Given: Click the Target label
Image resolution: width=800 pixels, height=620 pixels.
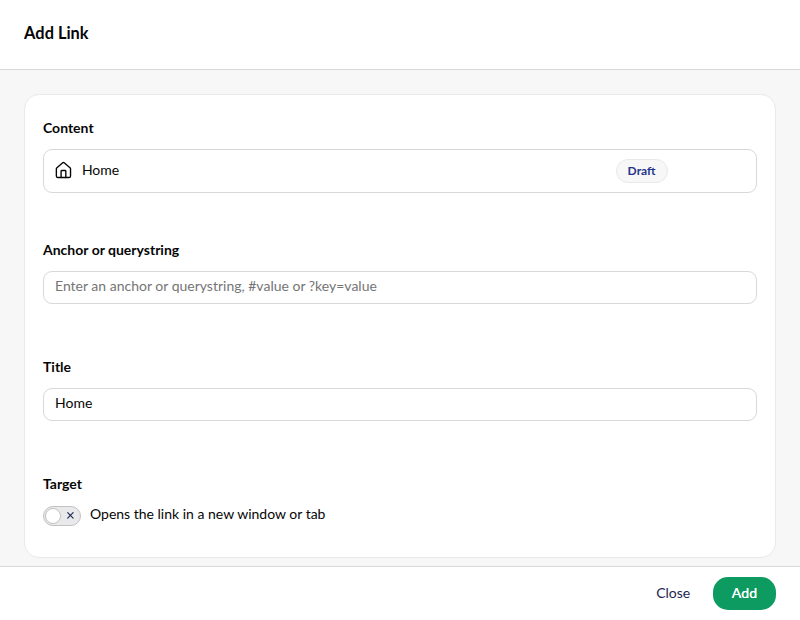Looking at the screenshot, I should click(x=62, y=484).
